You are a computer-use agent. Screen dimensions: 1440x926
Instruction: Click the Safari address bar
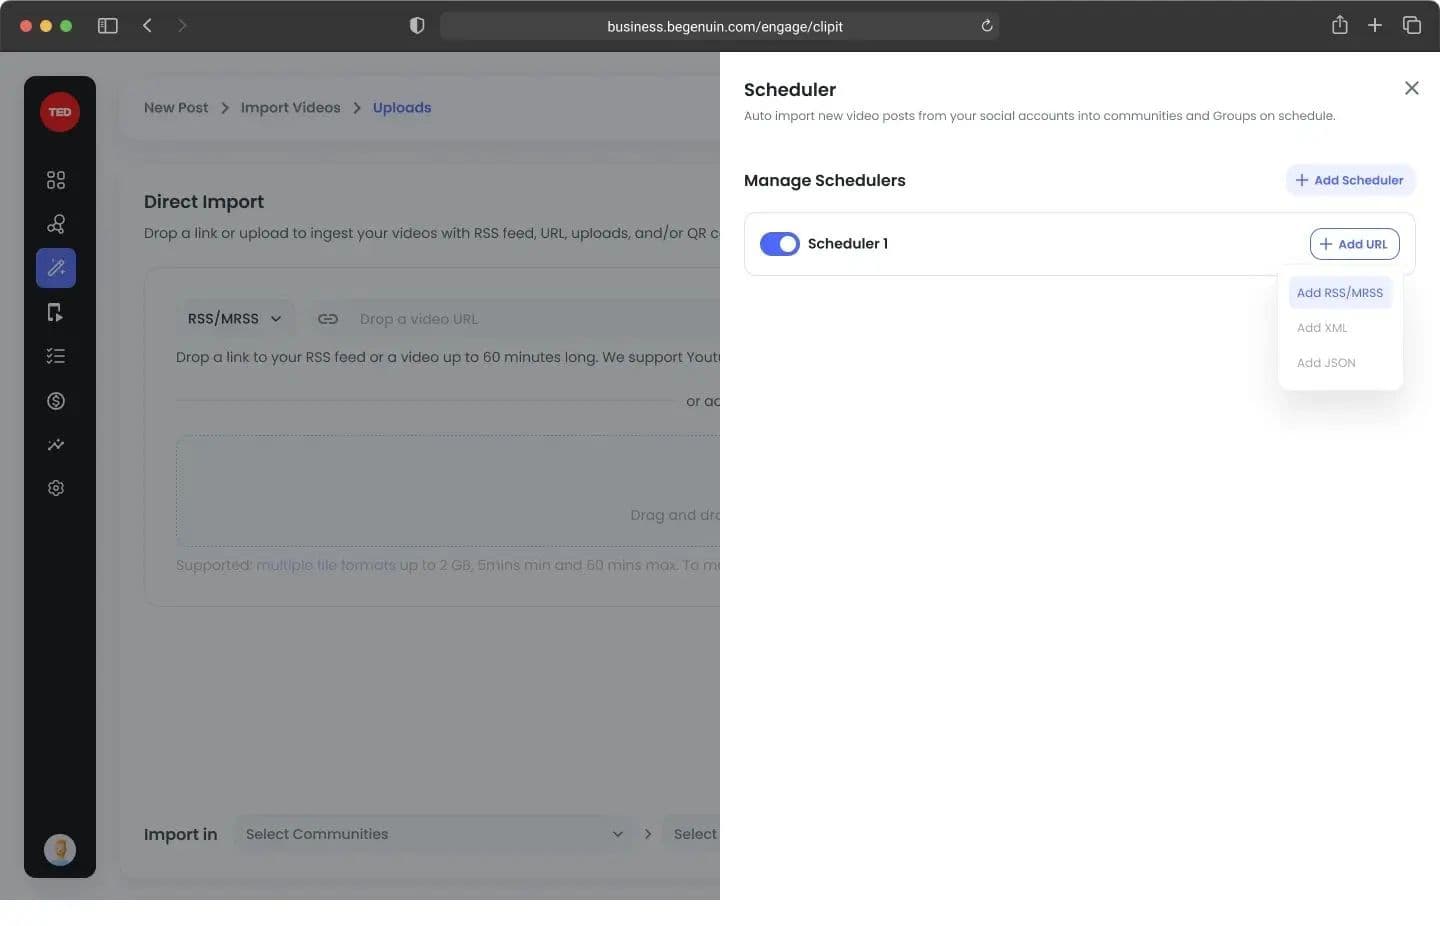[720, 26]
